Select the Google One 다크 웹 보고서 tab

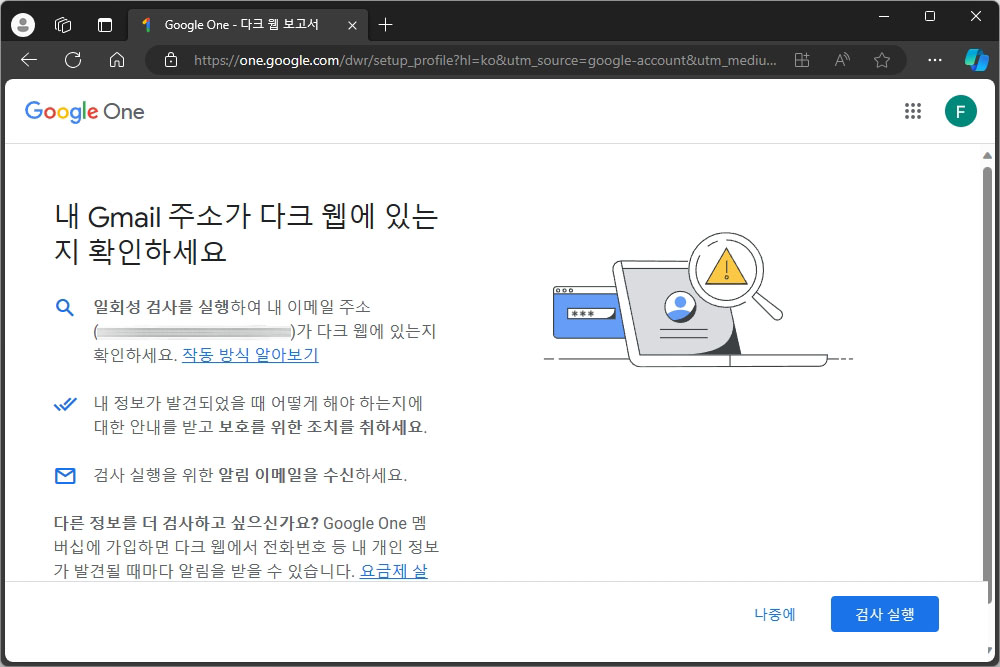pos(247,25)
